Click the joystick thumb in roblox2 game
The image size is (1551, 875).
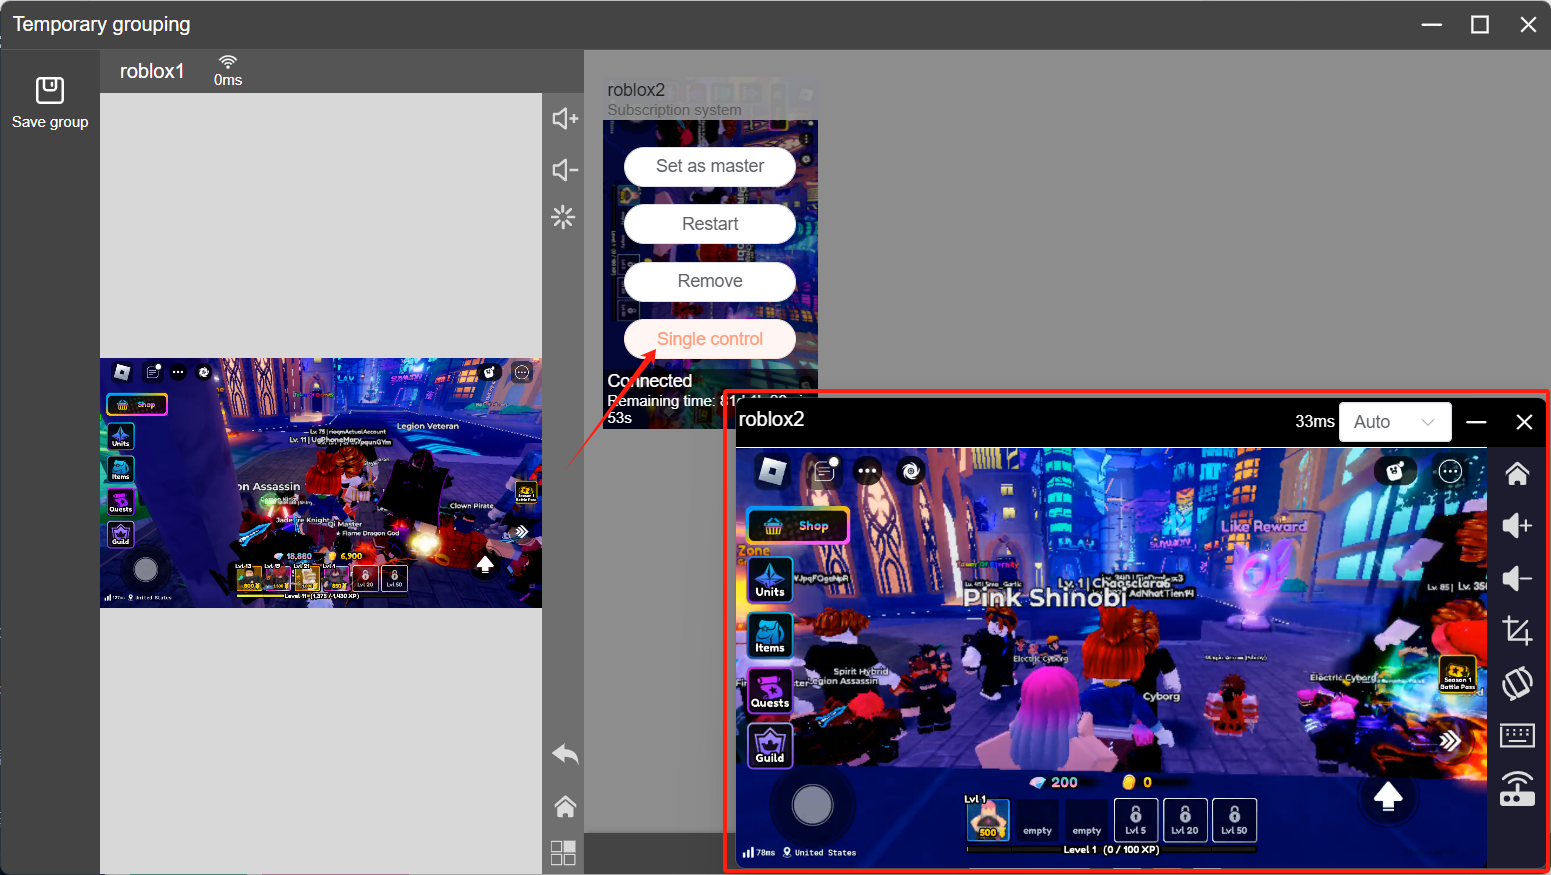coord(812,804)
